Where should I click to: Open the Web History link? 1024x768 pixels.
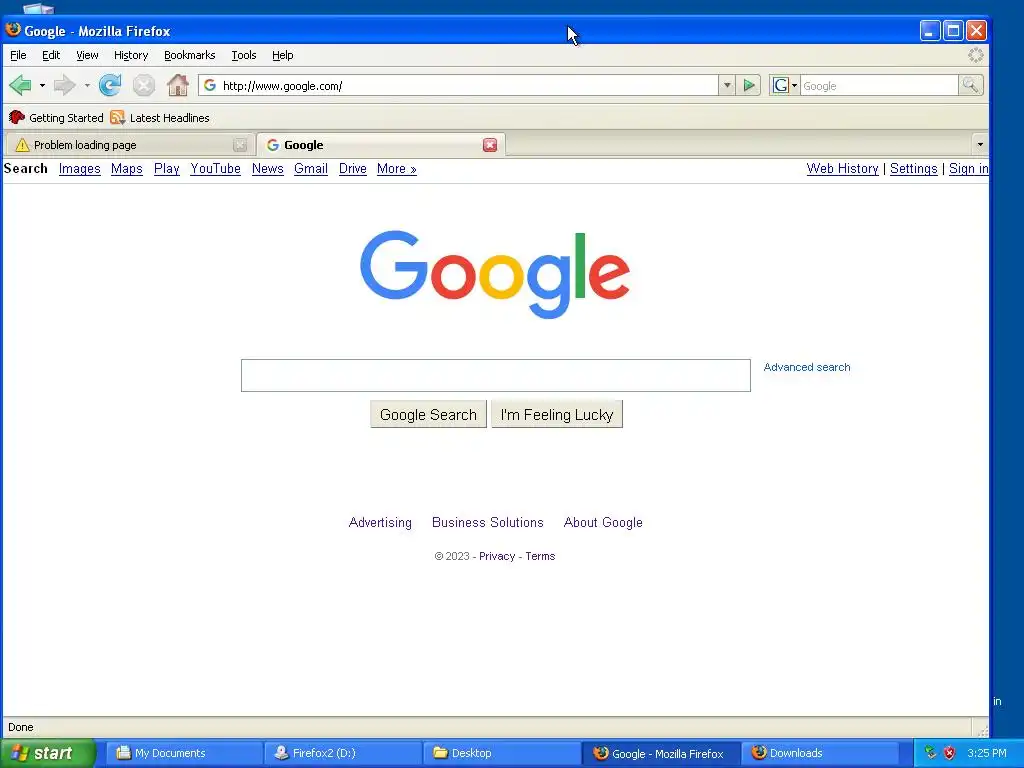(842, 168)
